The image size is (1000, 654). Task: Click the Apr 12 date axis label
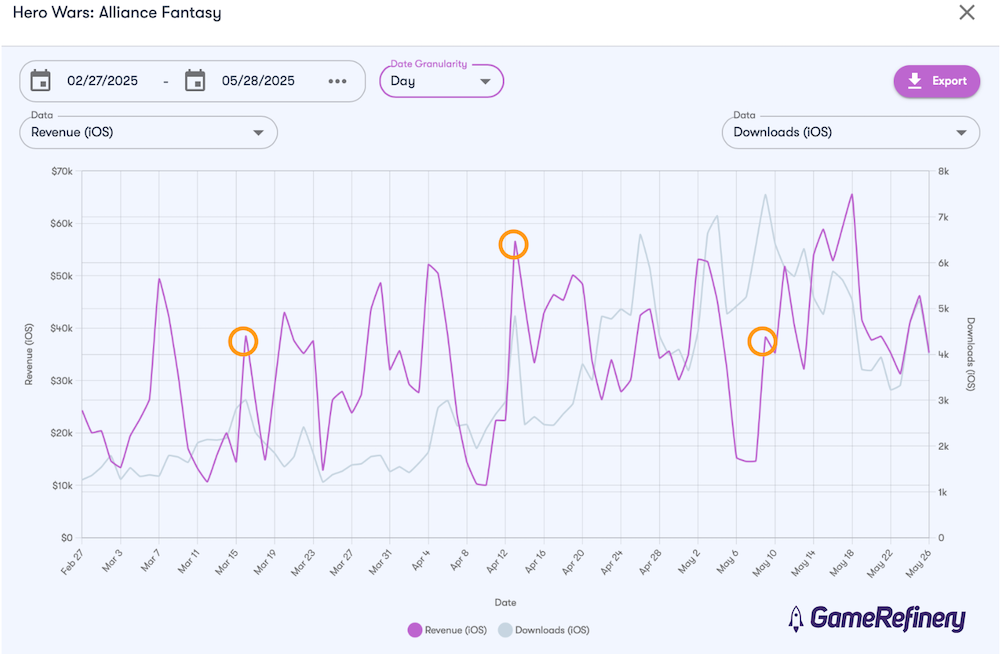(x=496, y=561)
